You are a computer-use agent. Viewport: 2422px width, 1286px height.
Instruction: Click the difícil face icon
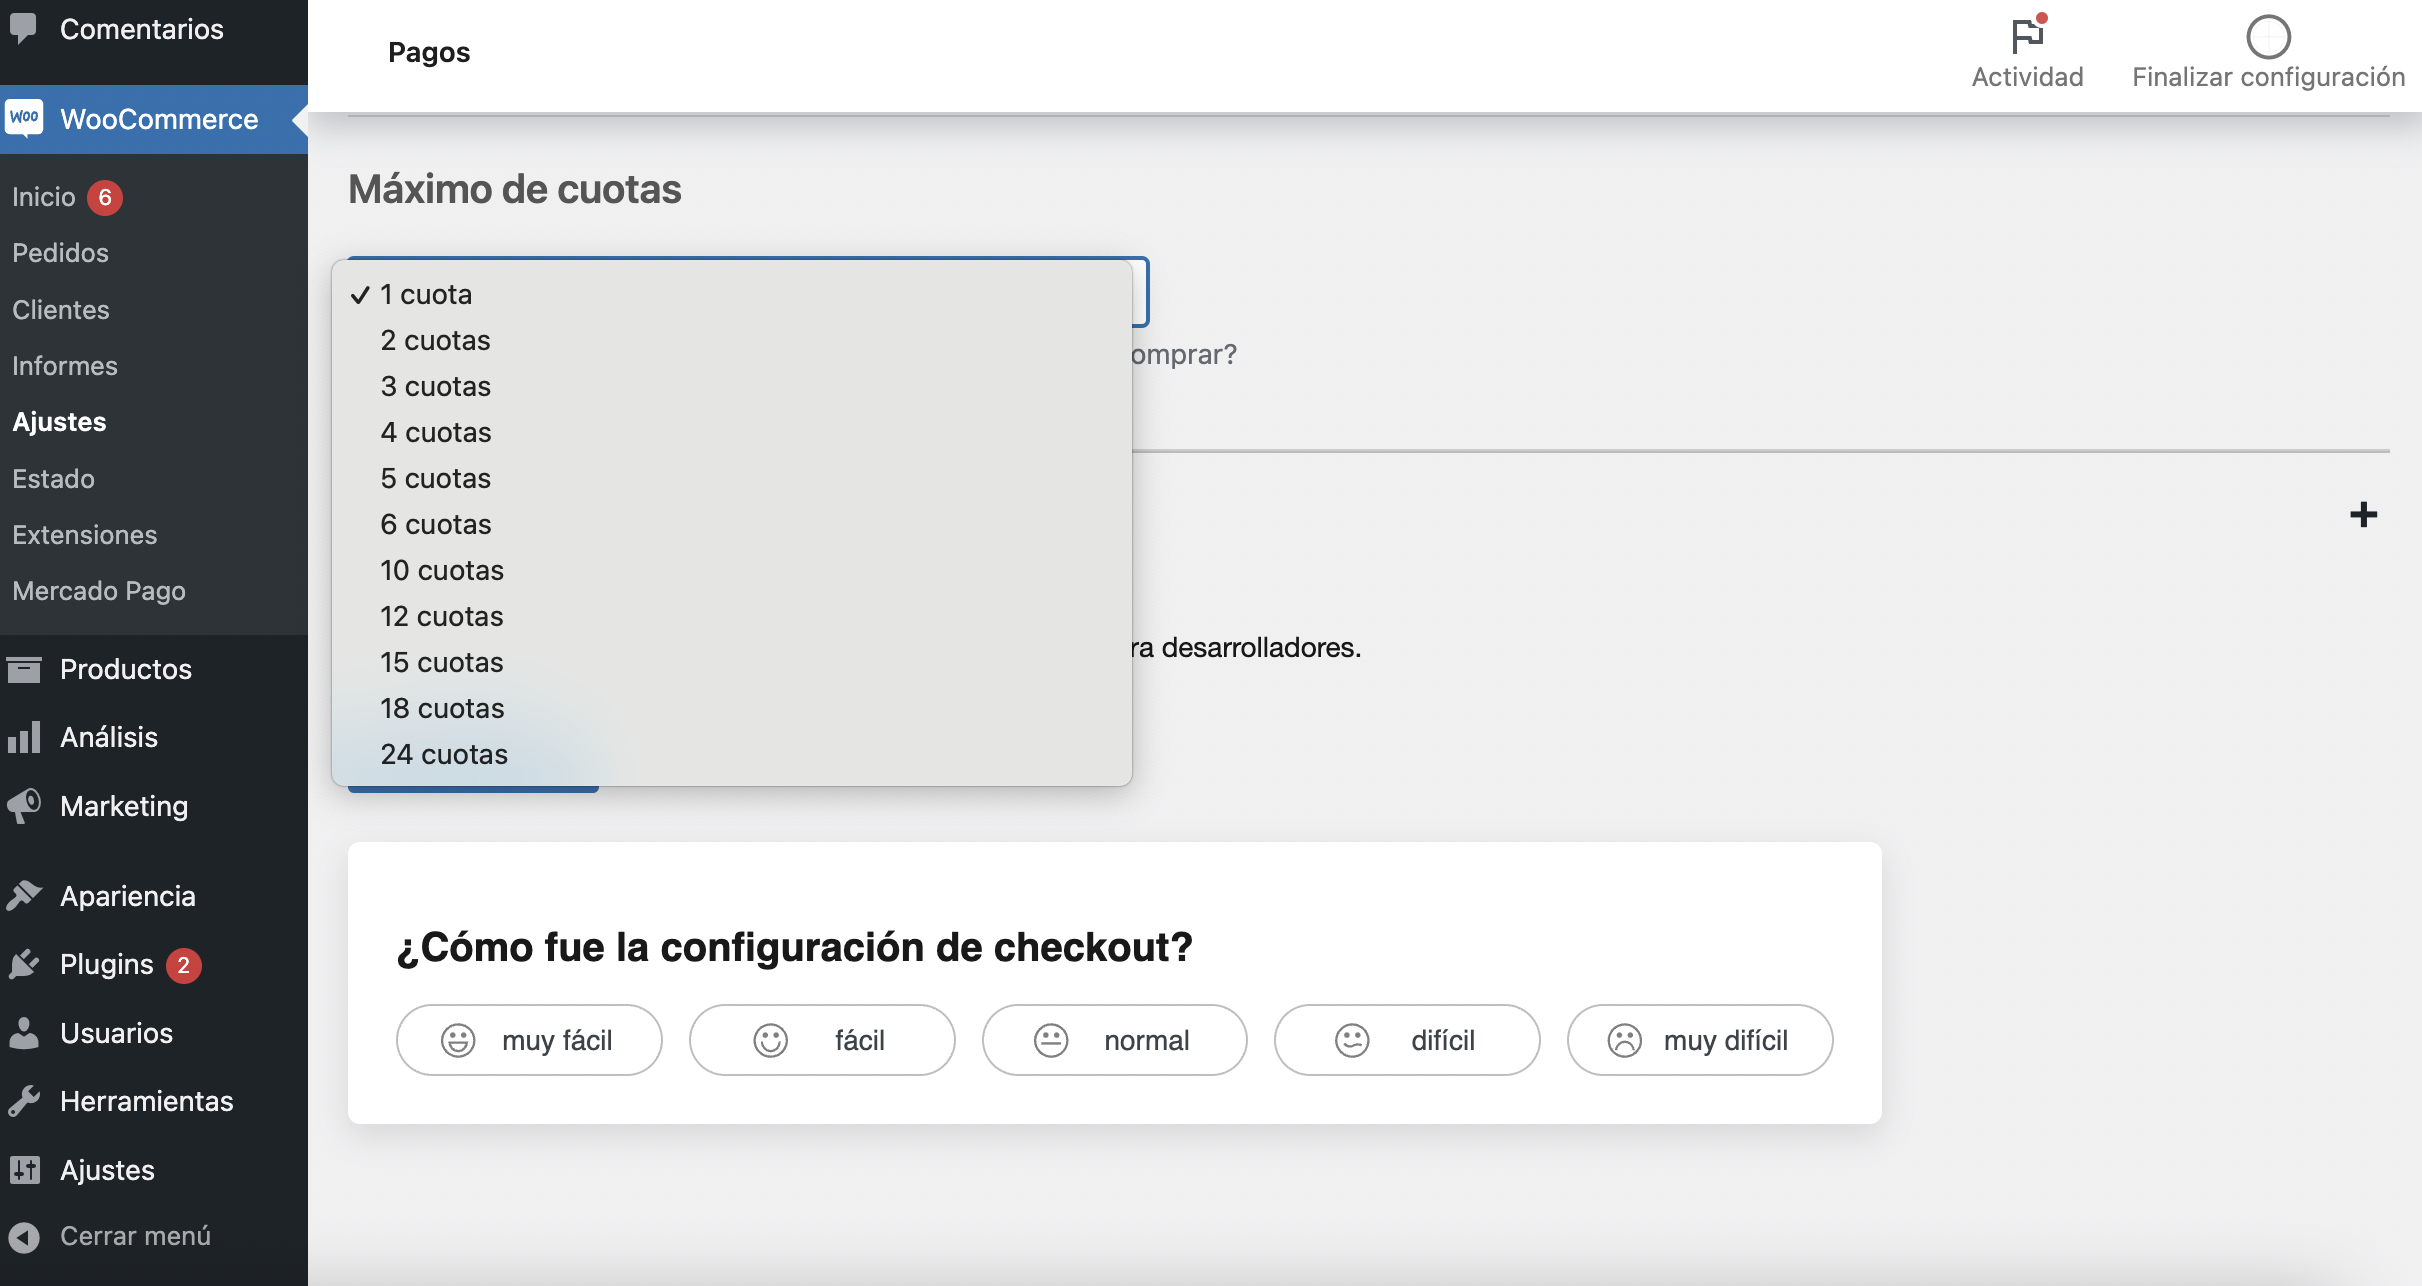(x=1352, y=1040)
